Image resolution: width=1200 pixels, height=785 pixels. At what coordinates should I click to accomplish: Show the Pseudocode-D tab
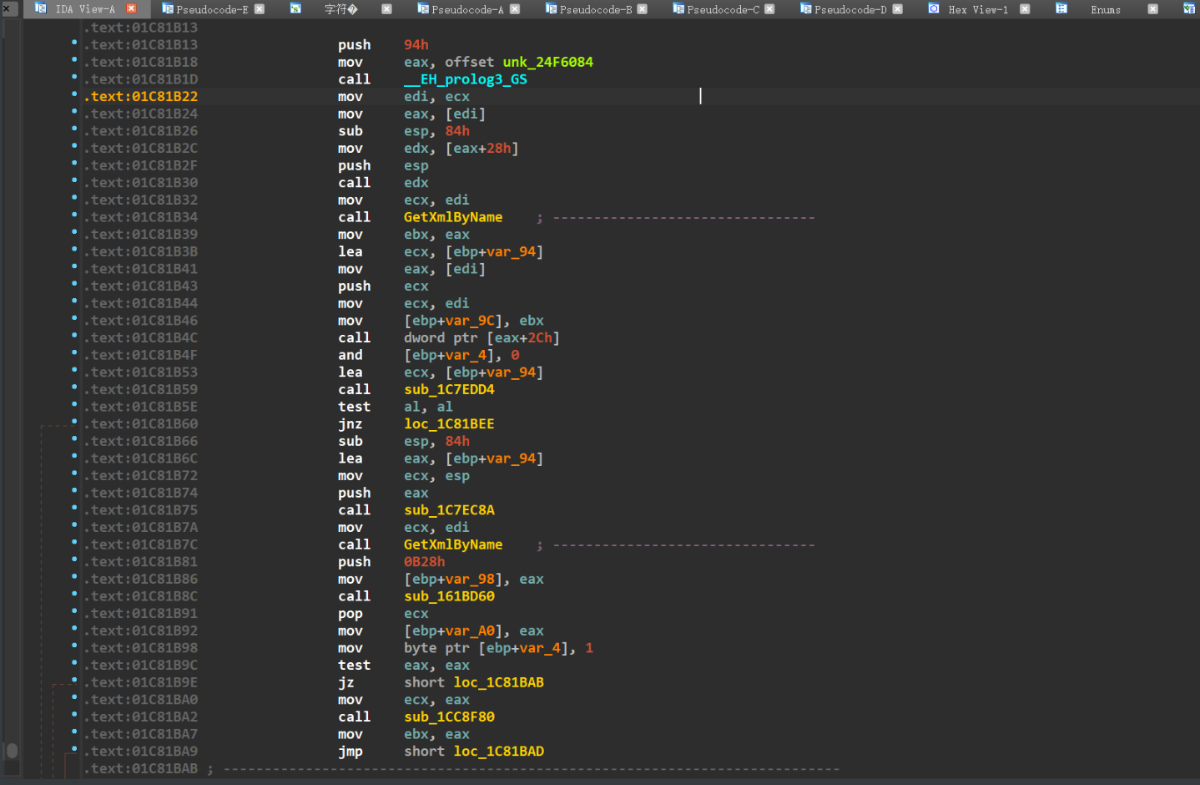pyautogui.click(x=850, y=8)
